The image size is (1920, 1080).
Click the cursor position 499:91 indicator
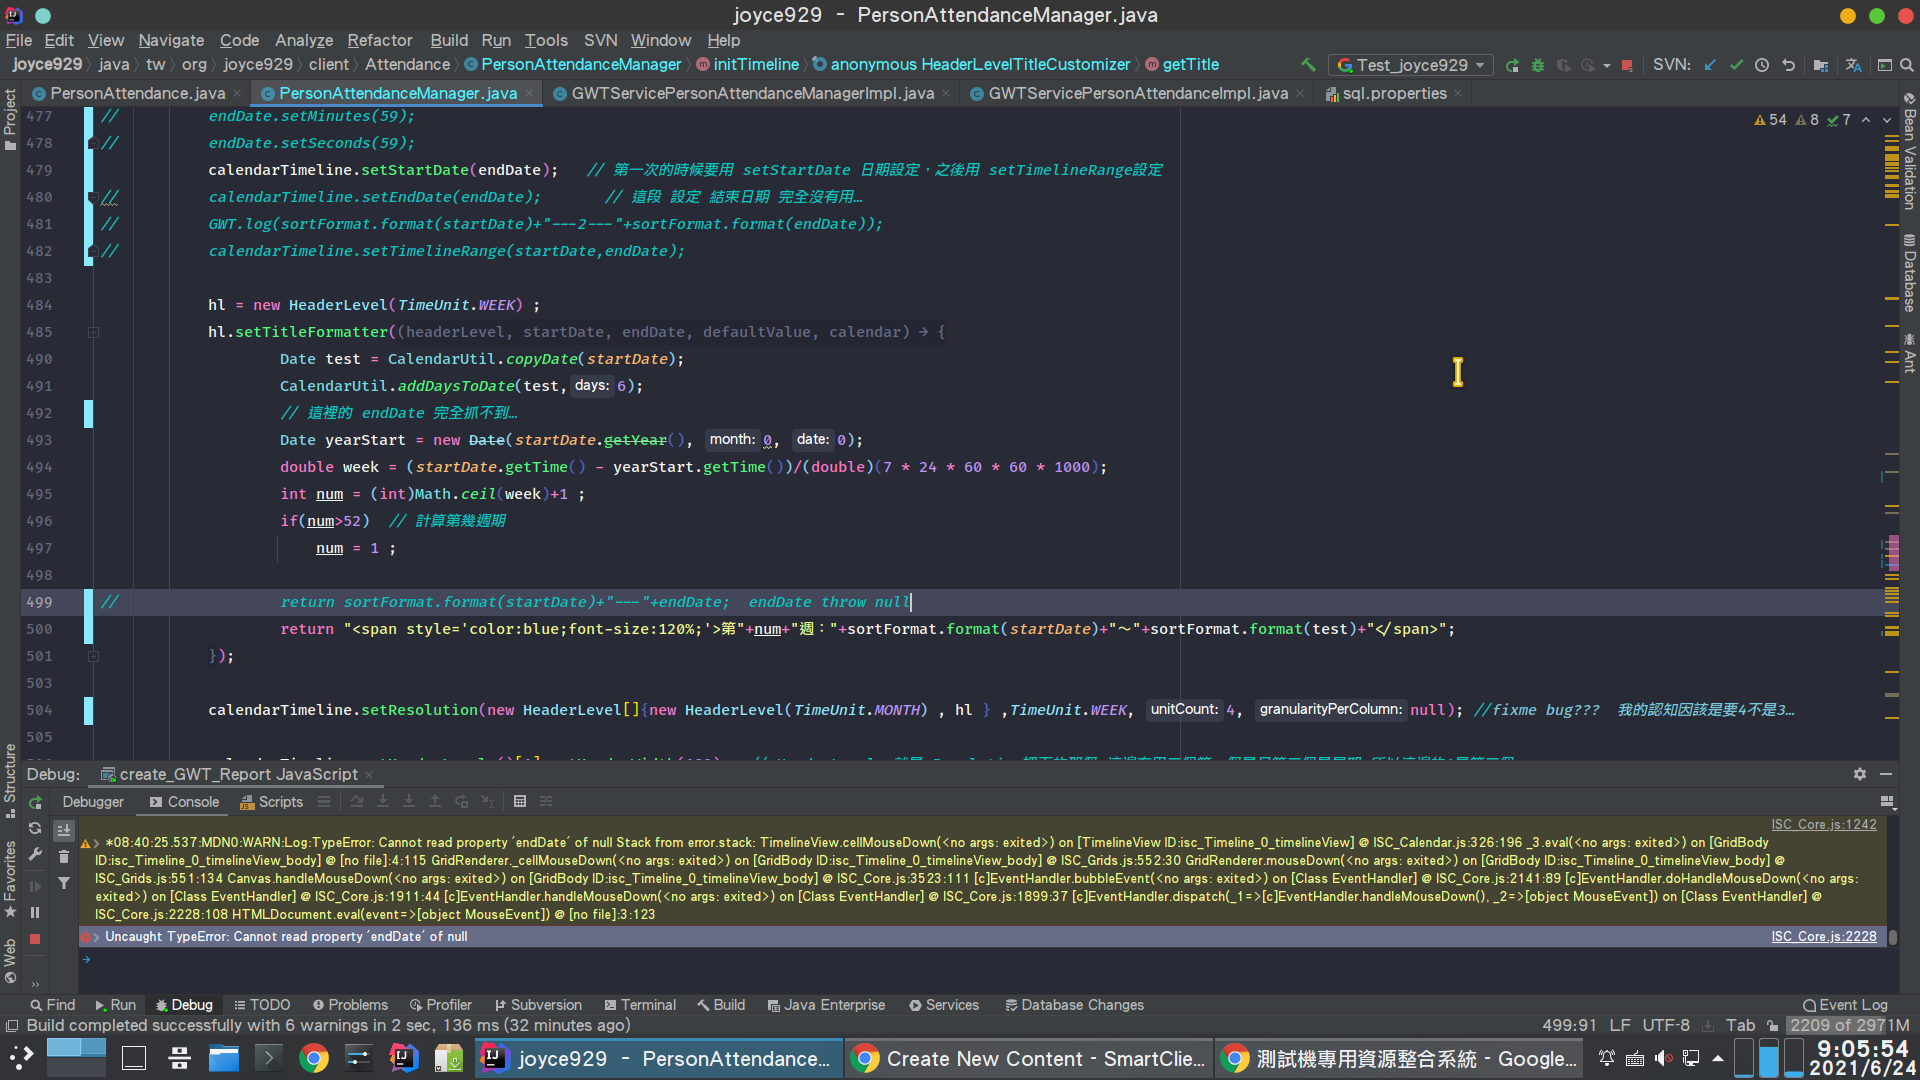coord(1569,1026)
